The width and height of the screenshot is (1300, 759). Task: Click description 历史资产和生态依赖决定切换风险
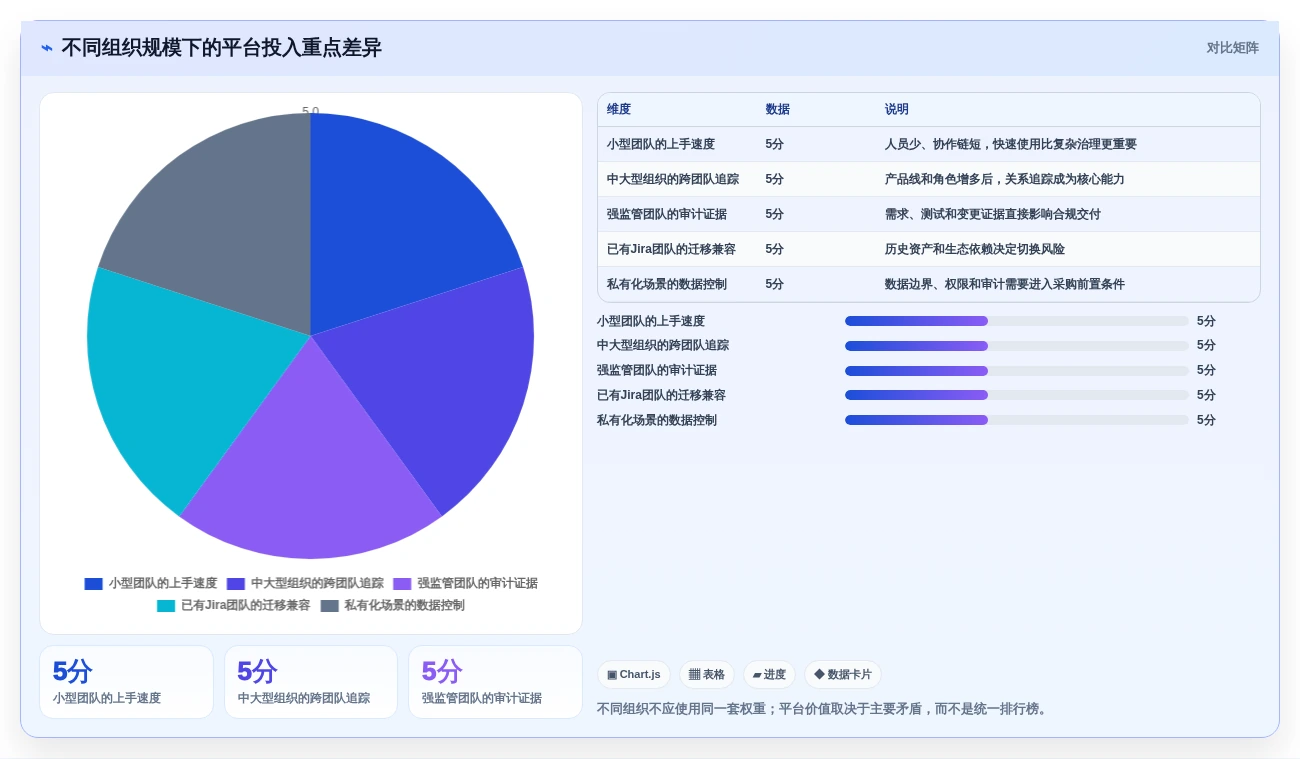[975, 249]
